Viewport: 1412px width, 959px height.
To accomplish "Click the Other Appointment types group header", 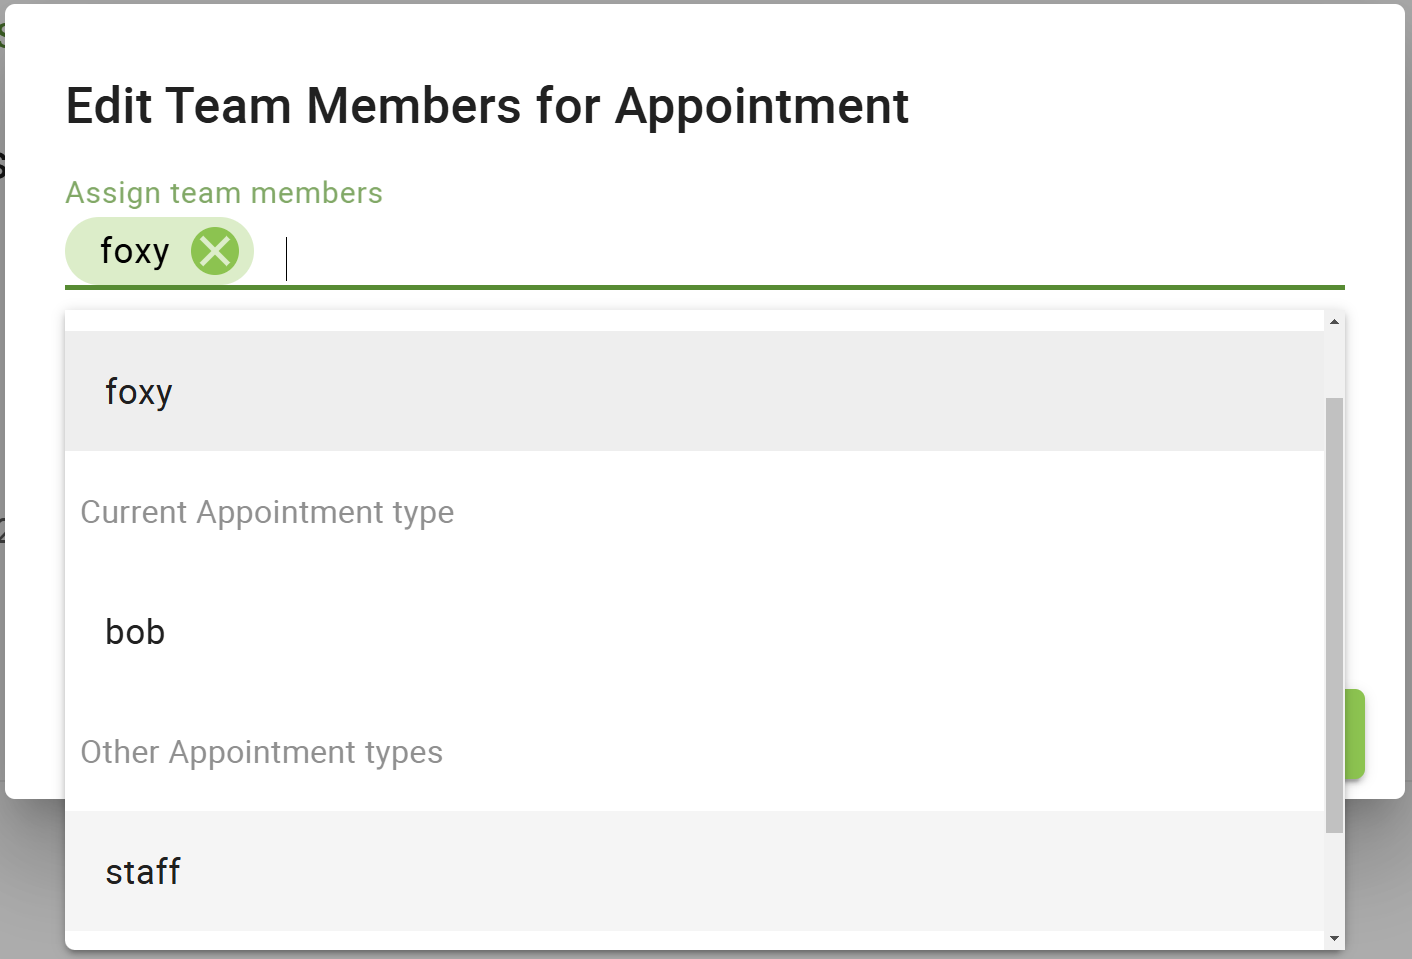I will tap(262, 752).
